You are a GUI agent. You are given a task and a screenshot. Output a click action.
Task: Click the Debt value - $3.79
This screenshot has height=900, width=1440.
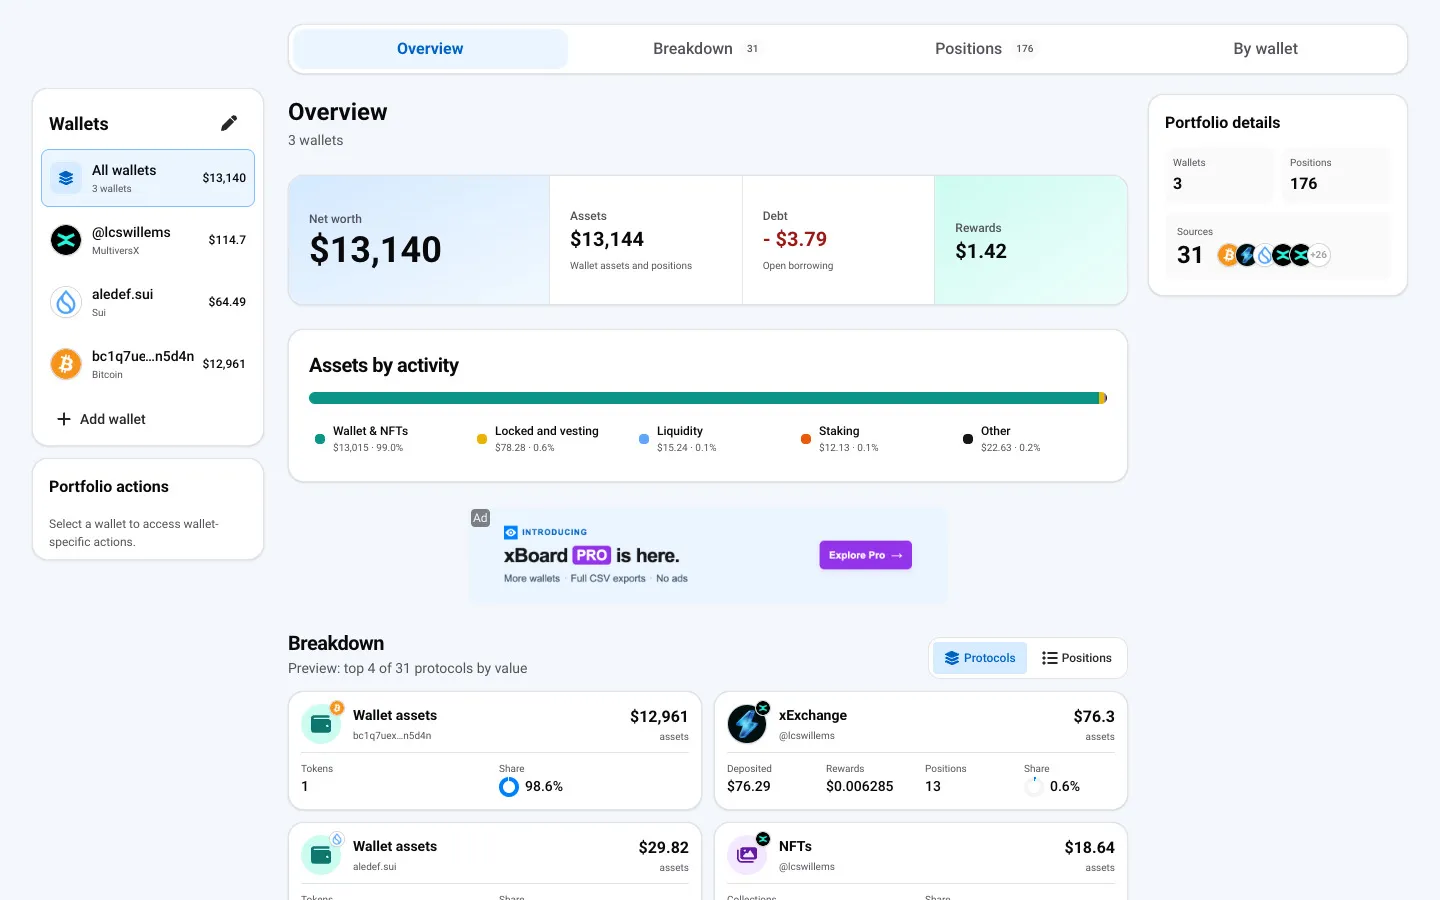(x=795, y=239)
